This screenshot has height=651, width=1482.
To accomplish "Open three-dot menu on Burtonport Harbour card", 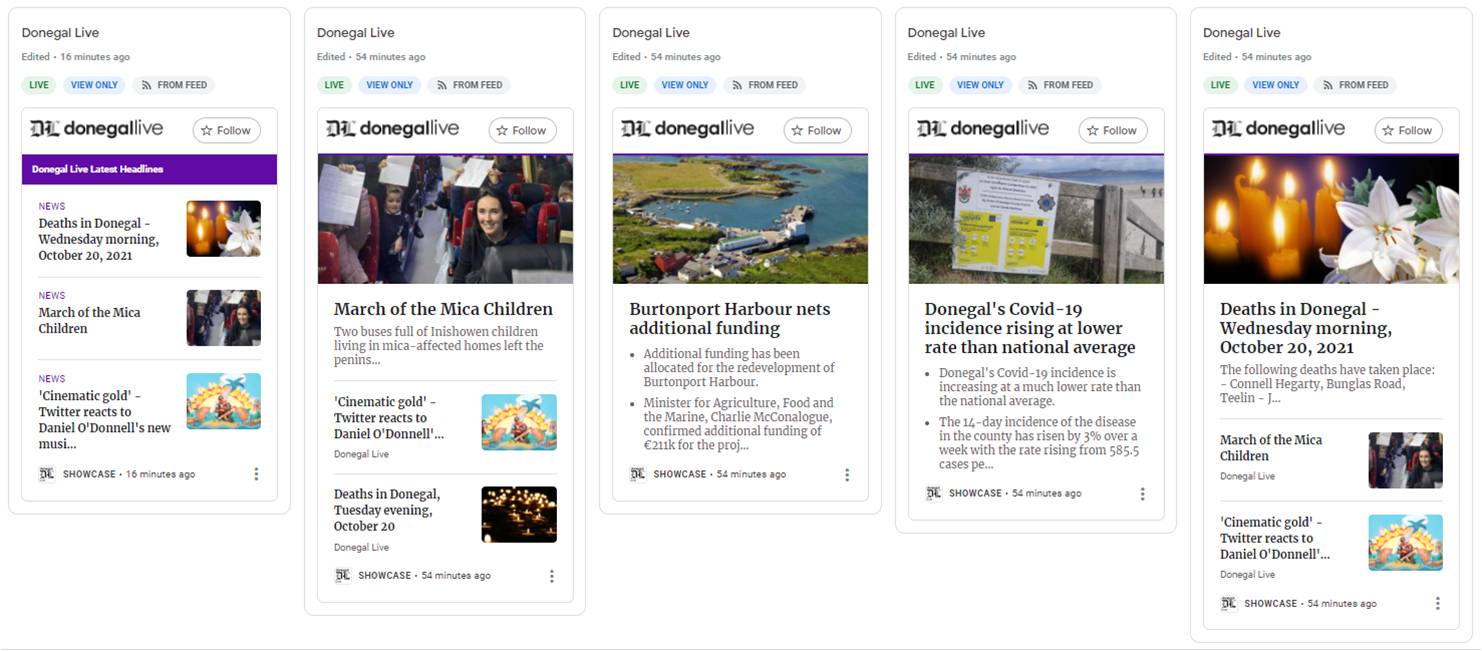I will pos(847,475).
